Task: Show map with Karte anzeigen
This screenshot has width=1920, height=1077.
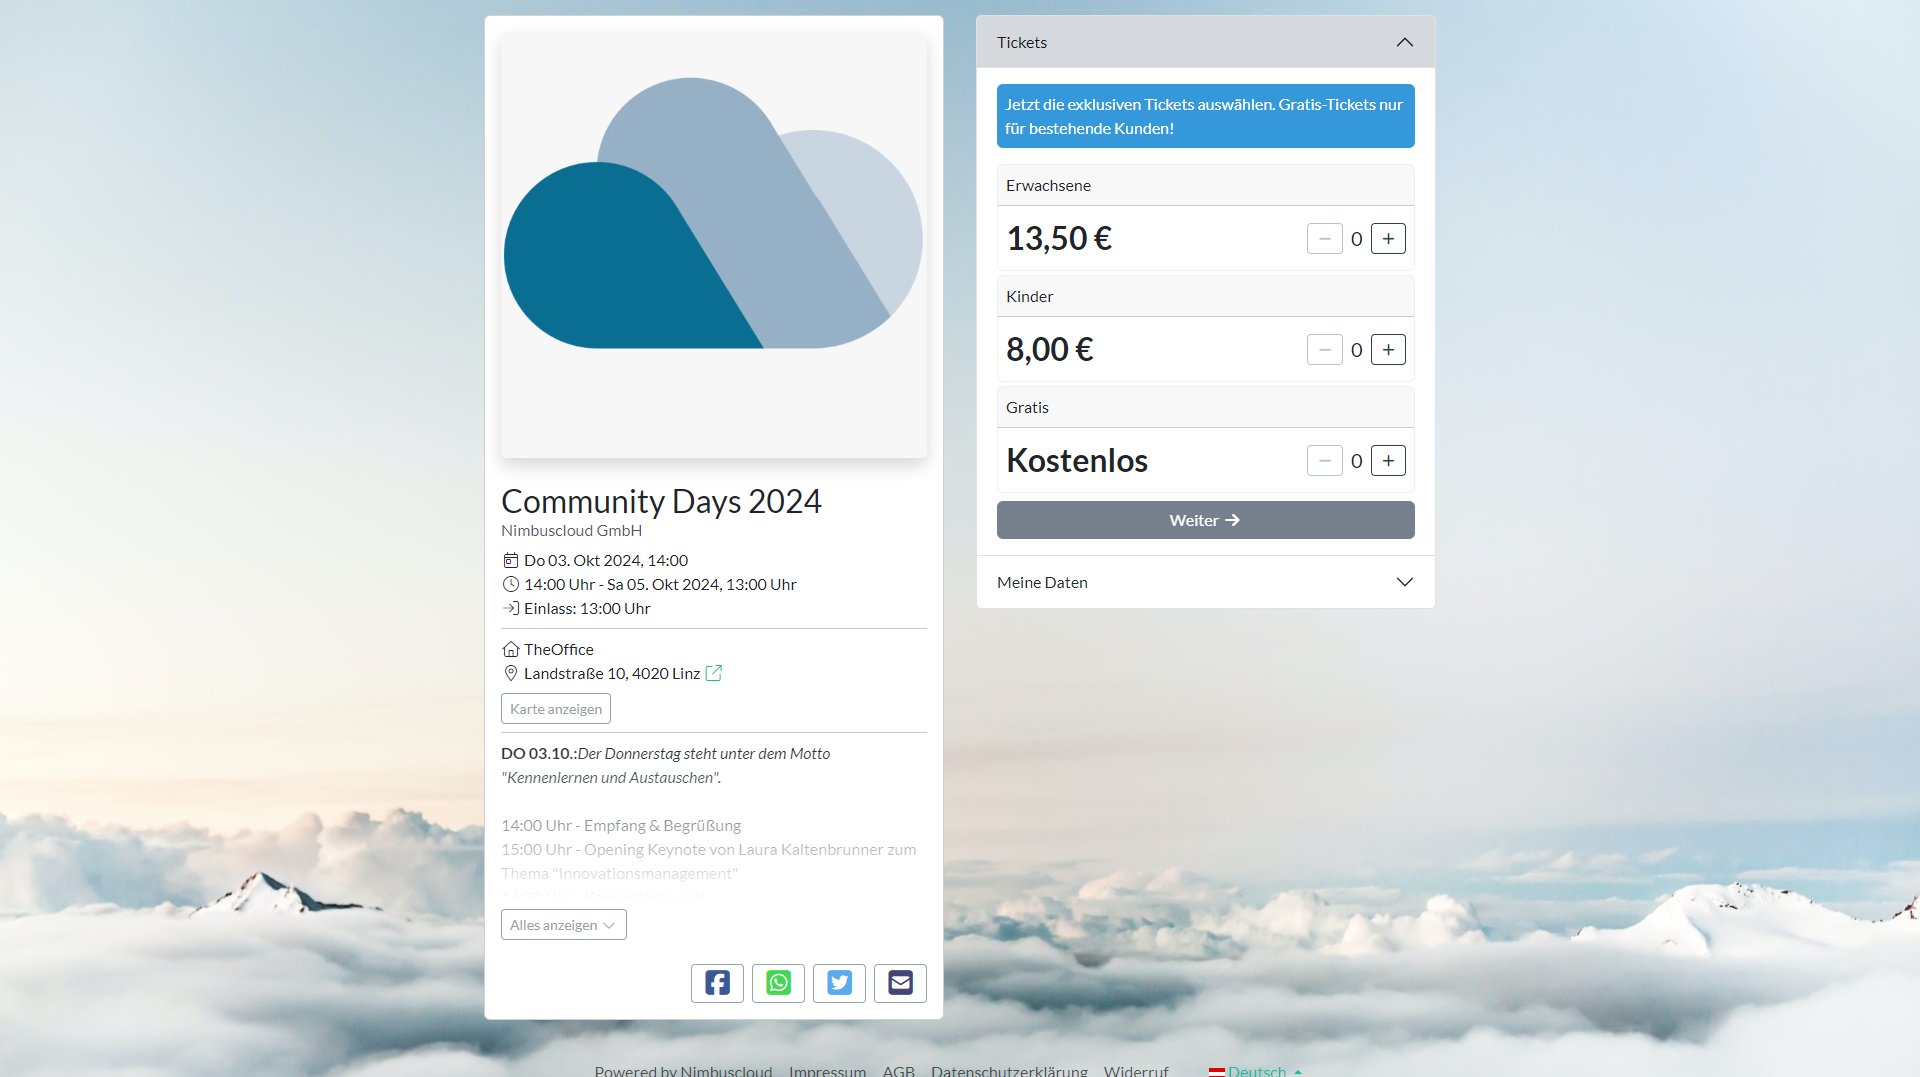Action: (555, 709)
